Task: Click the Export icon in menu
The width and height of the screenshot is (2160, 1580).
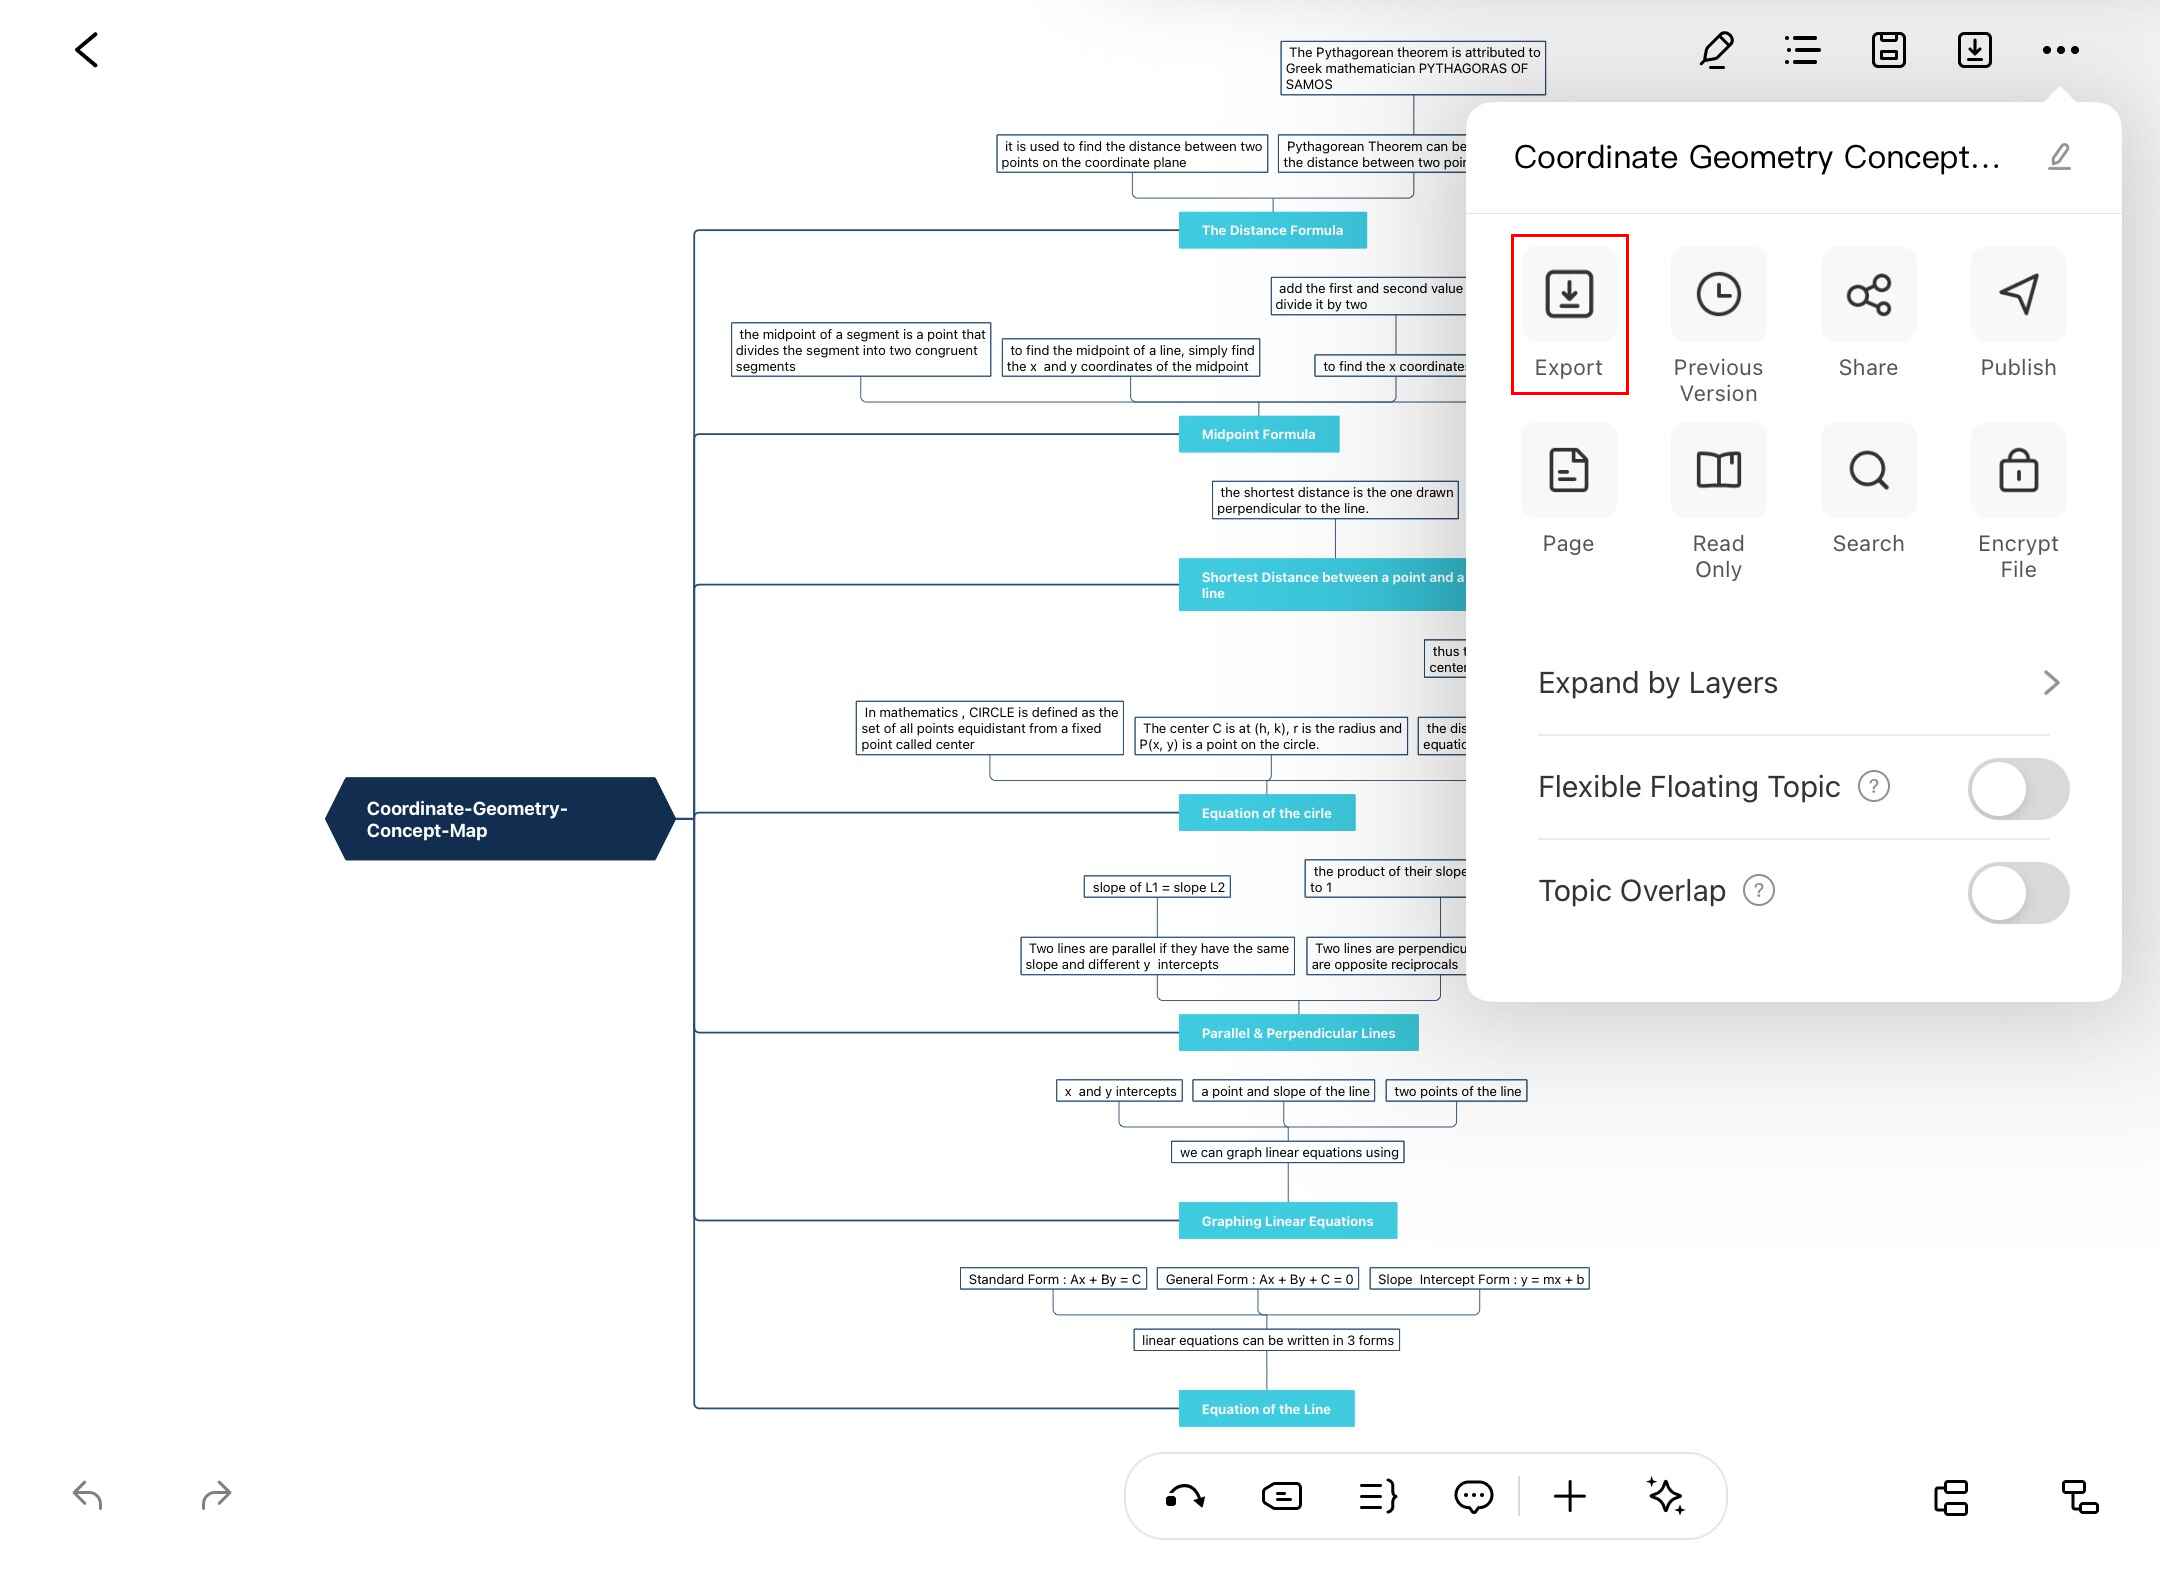Action: pyautogui.click(x=1568, y=295)
